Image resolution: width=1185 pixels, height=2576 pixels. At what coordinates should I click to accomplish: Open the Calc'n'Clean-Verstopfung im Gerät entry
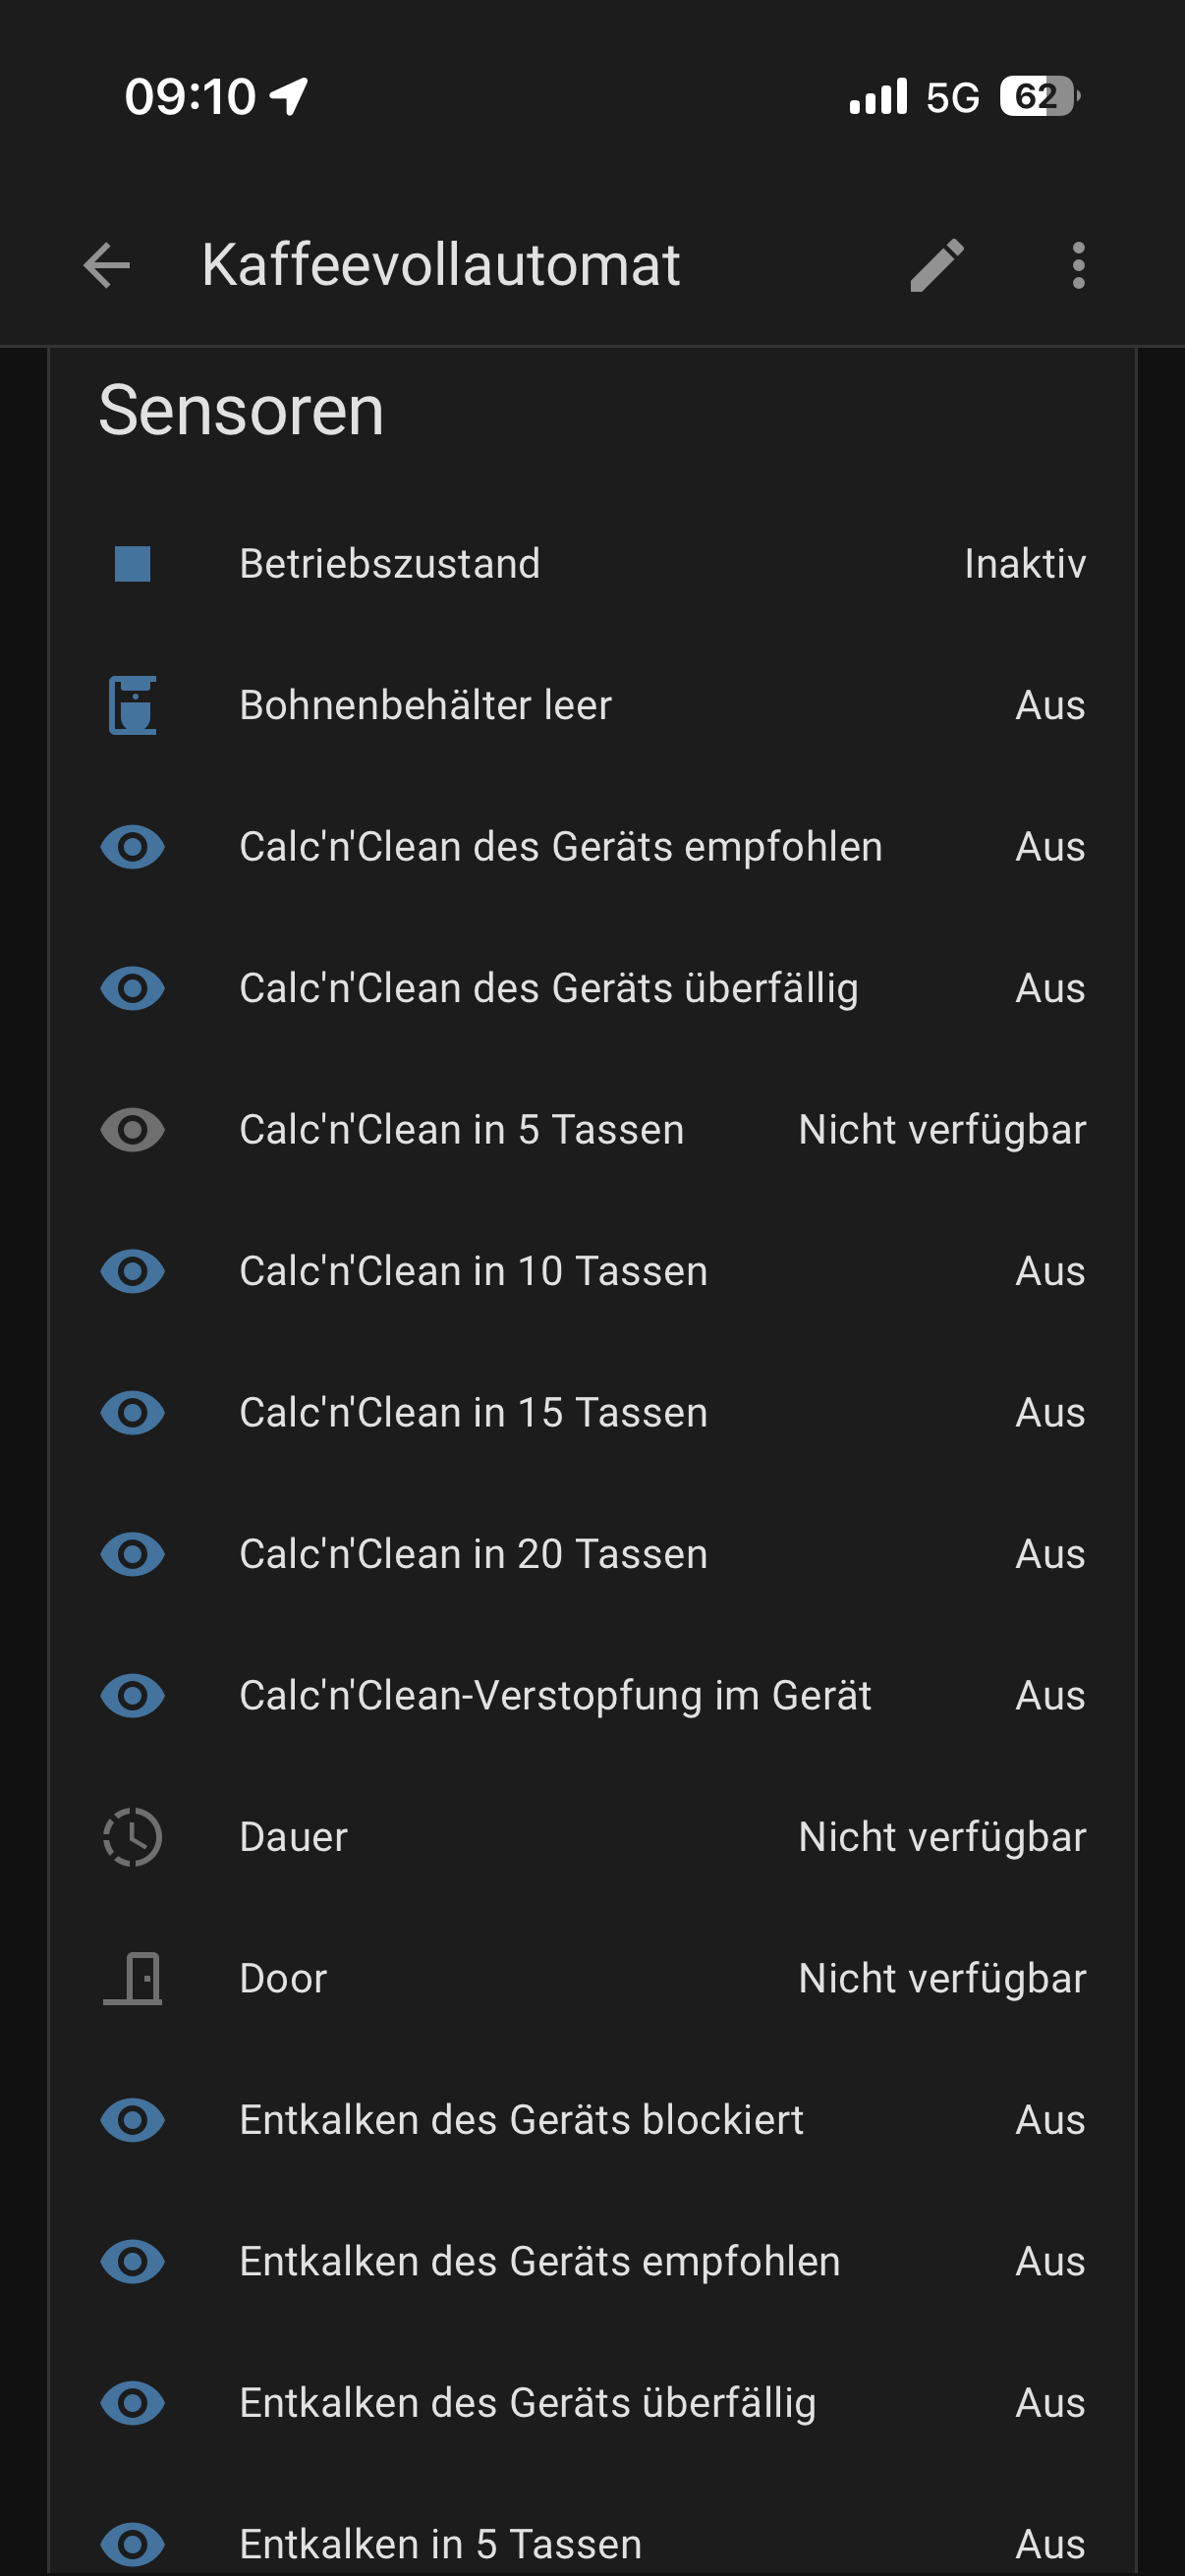click(592, 1696)
